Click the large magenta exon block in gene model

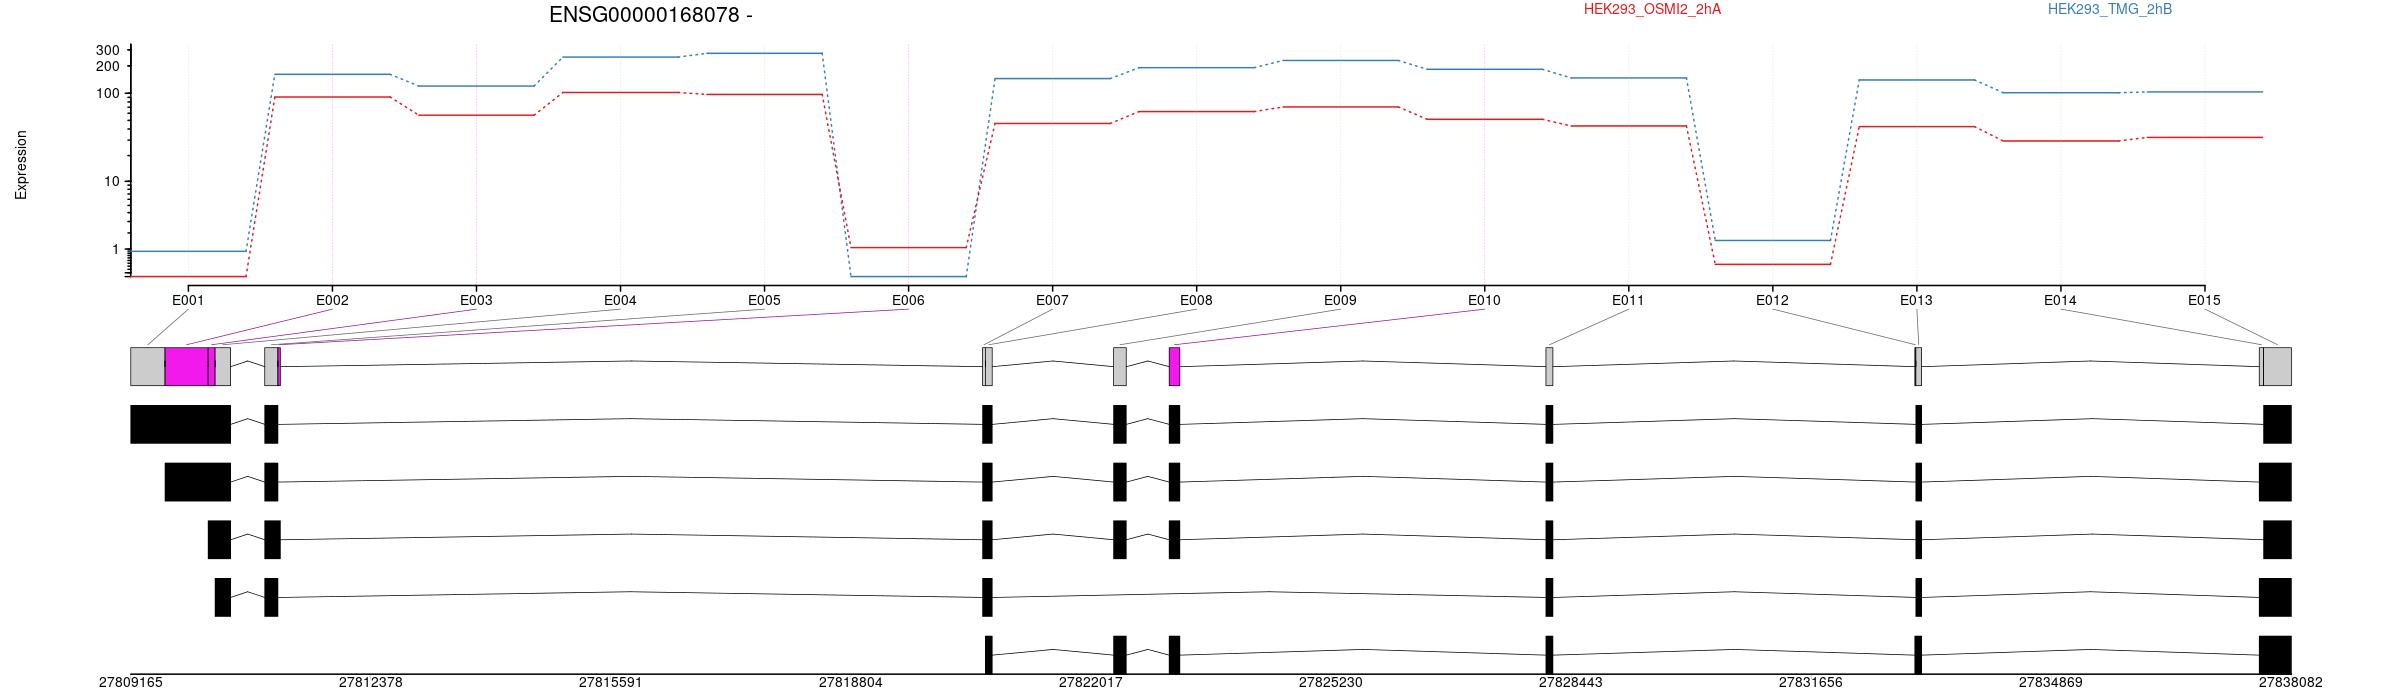tap(187, 366)
